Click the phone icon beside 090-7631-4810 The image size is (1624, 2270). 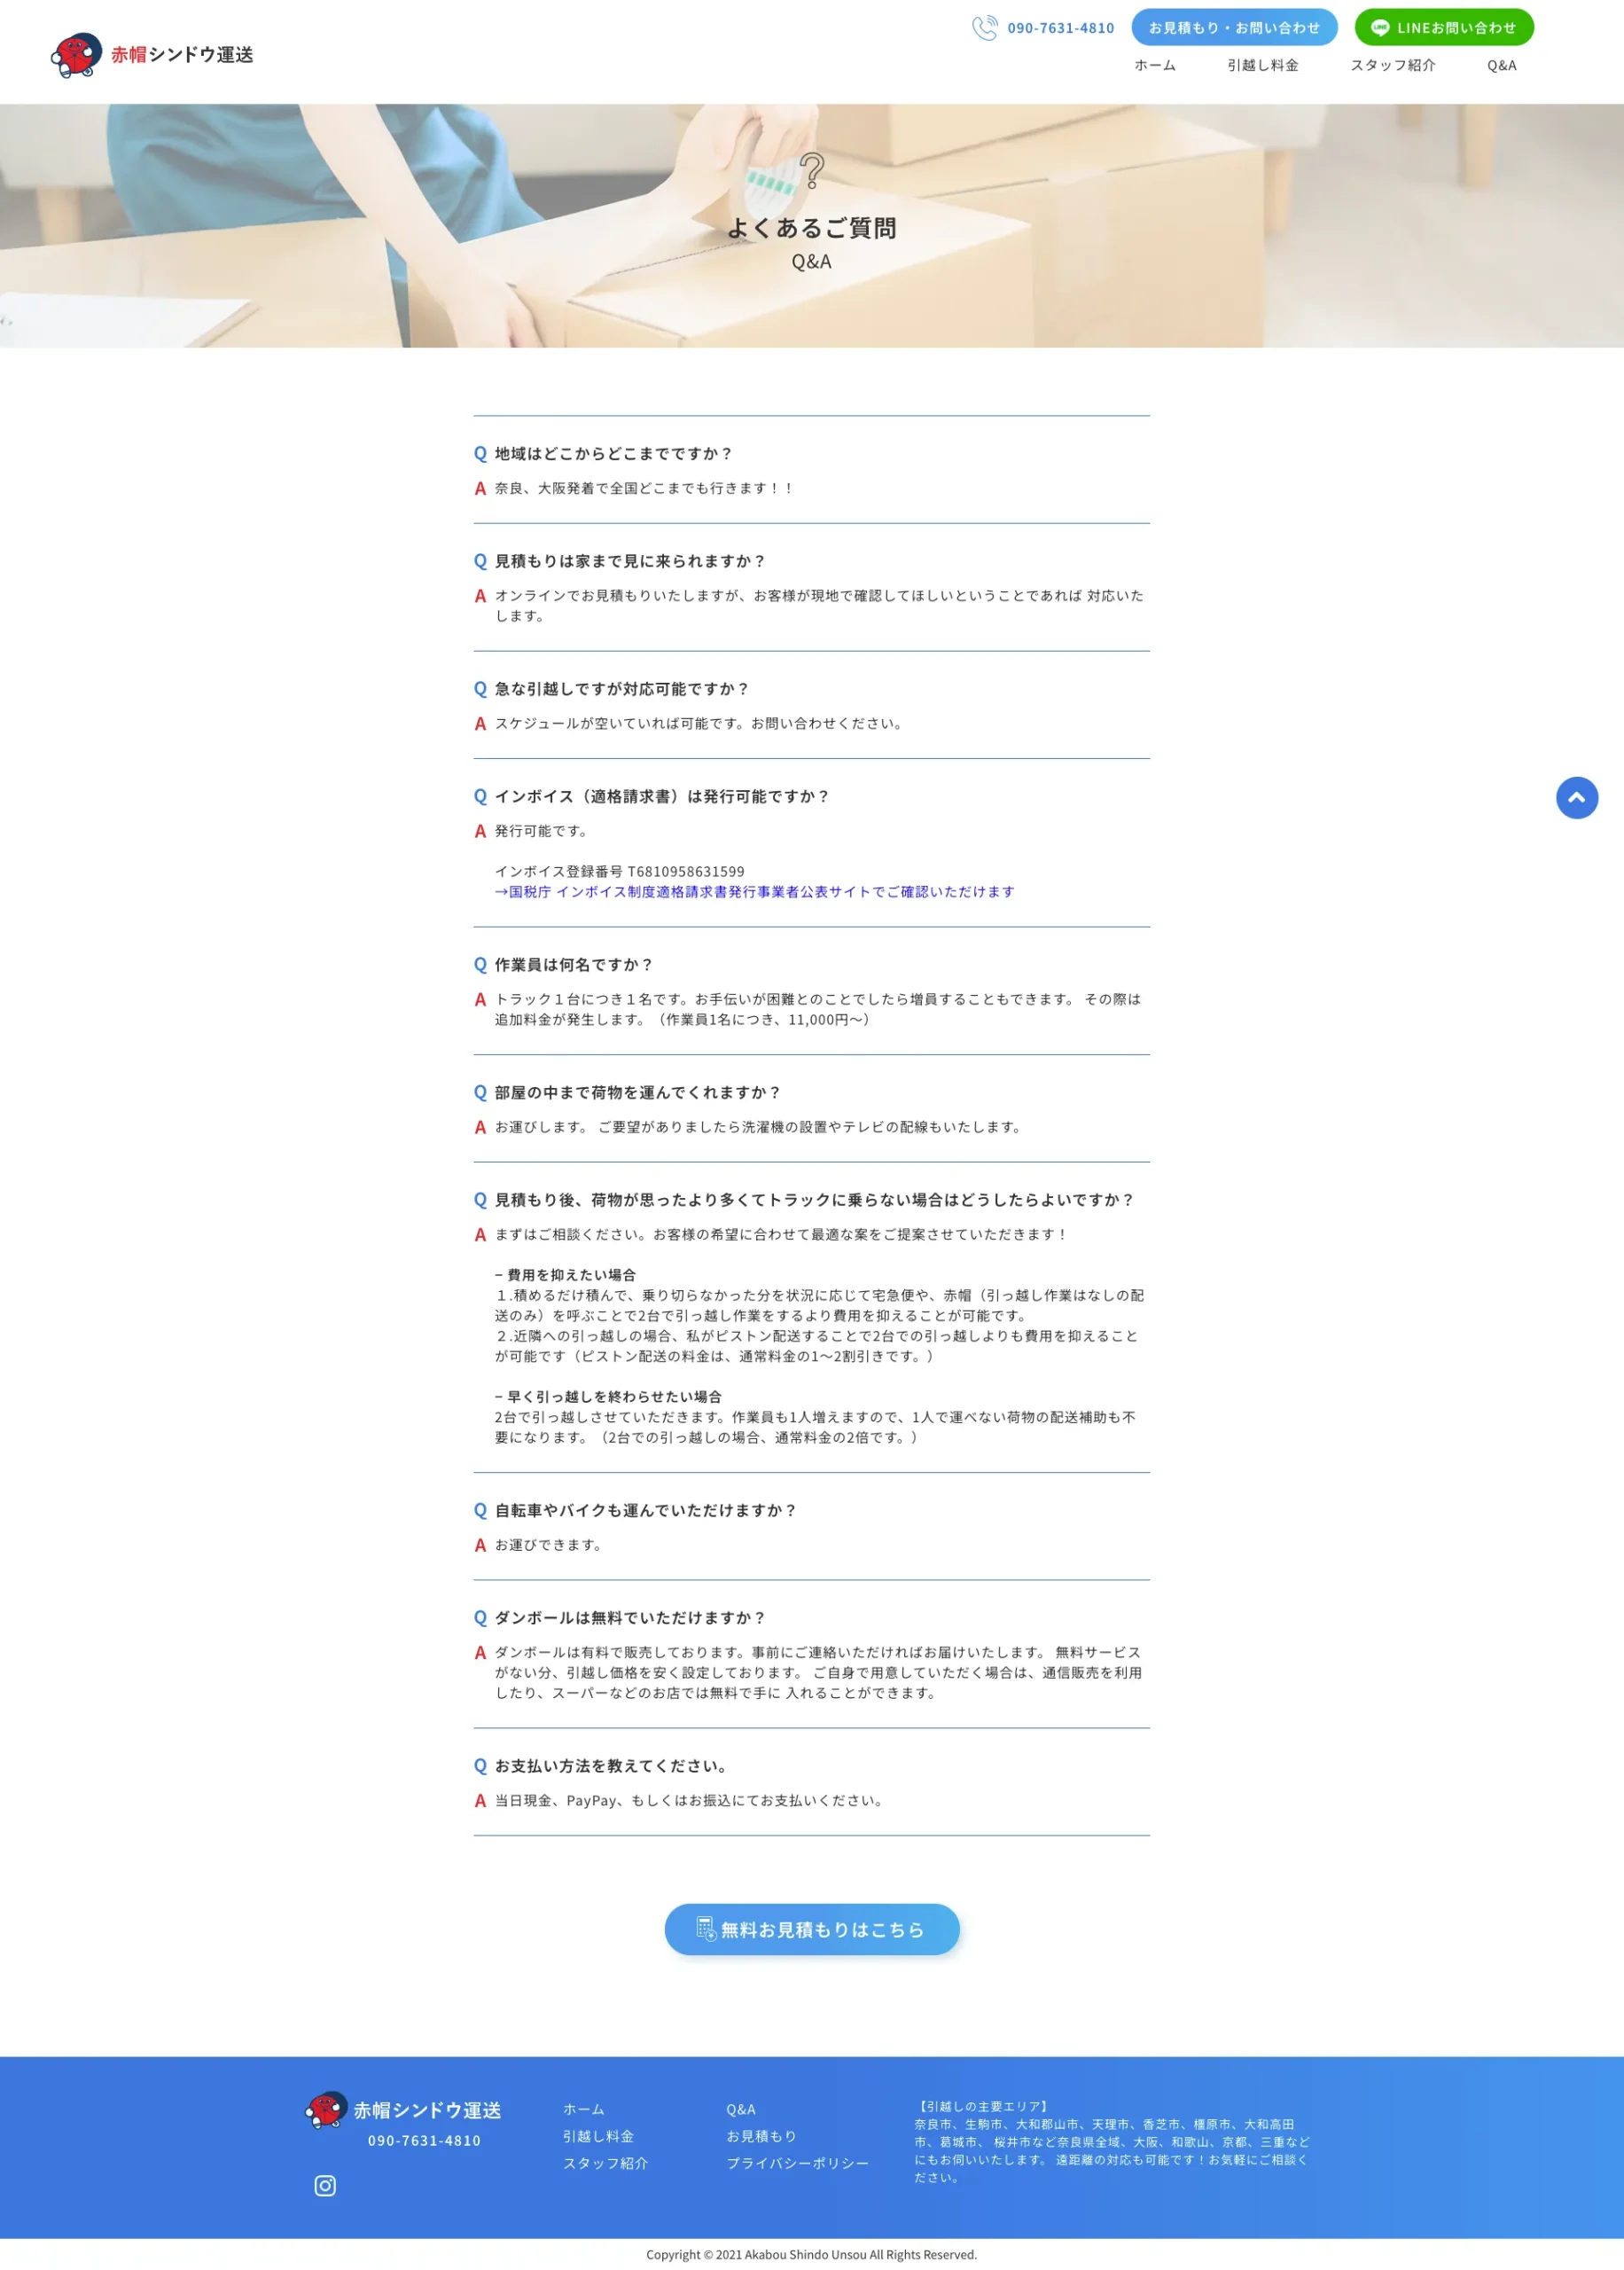pyautogui.click(x=984, y=28)
